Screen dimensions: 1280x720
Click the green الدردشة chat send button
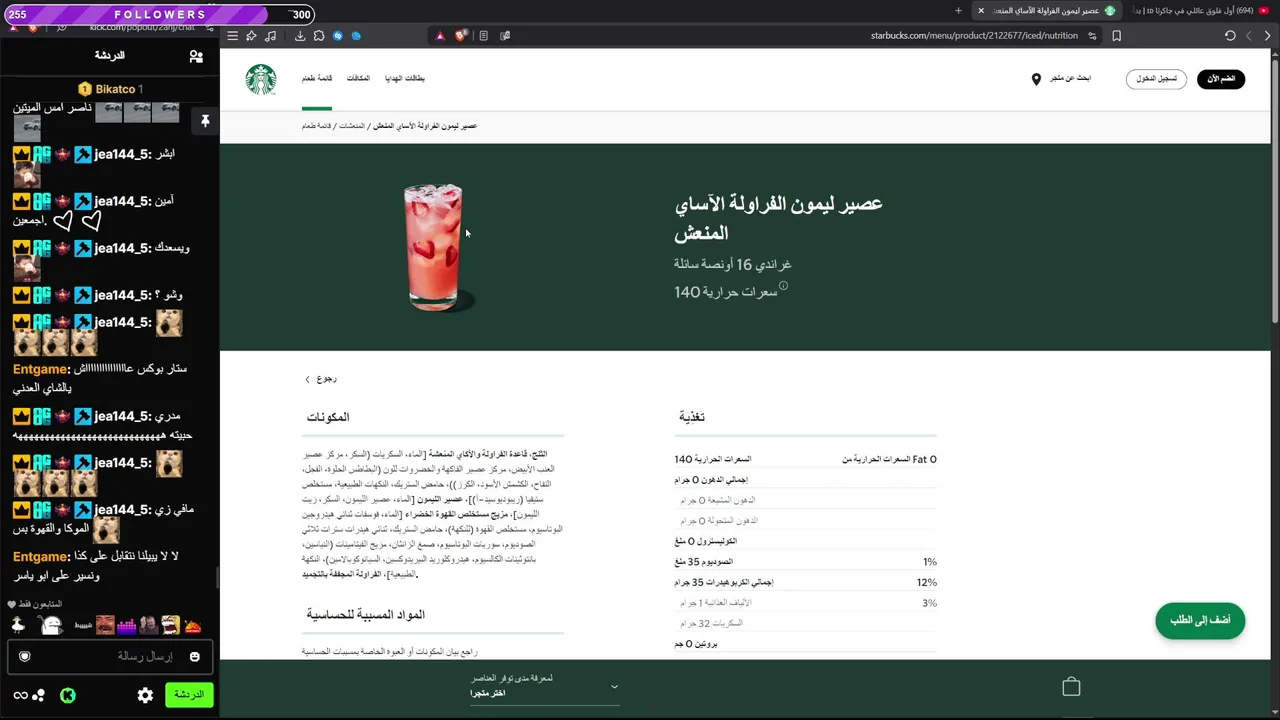[x=189, y=694]
